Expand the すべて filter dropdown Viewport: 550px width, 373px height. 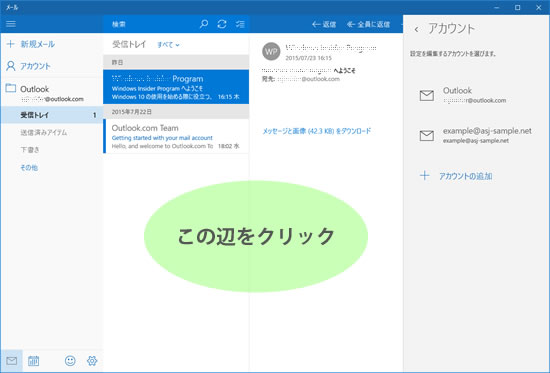click(168, 45)
